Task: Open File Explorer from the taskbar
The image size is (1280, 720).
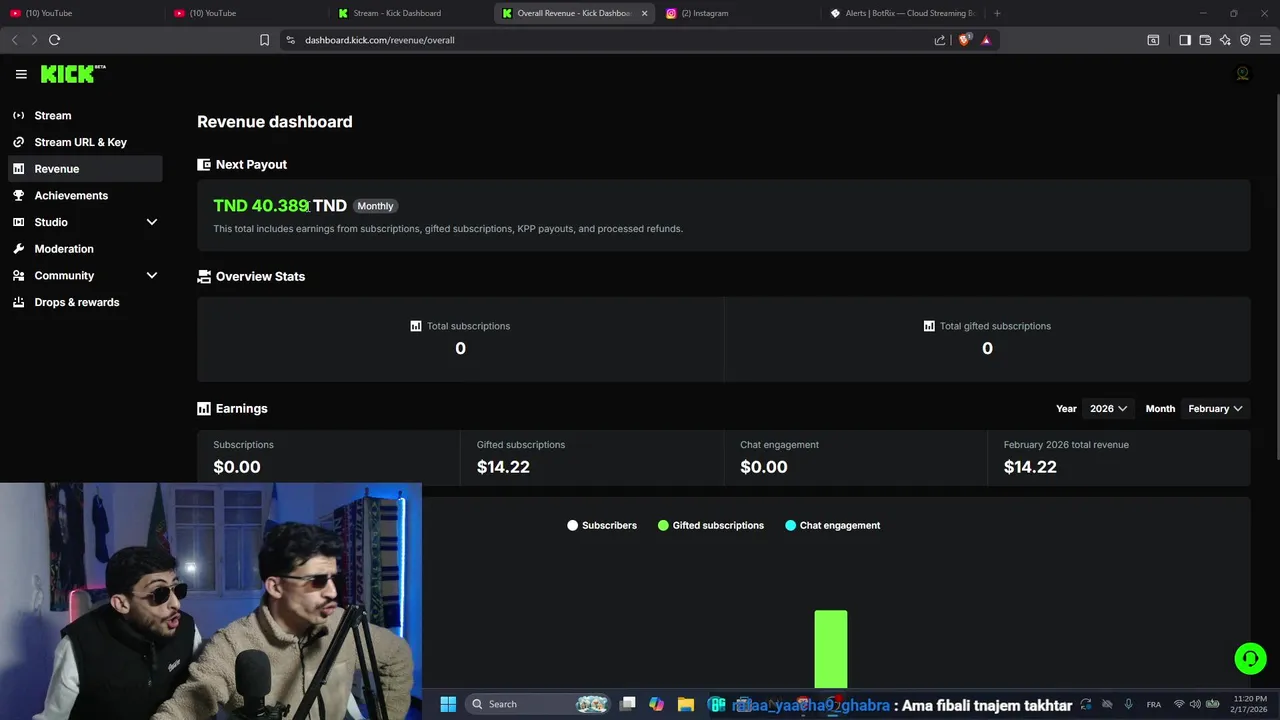Action: [685, 704]
